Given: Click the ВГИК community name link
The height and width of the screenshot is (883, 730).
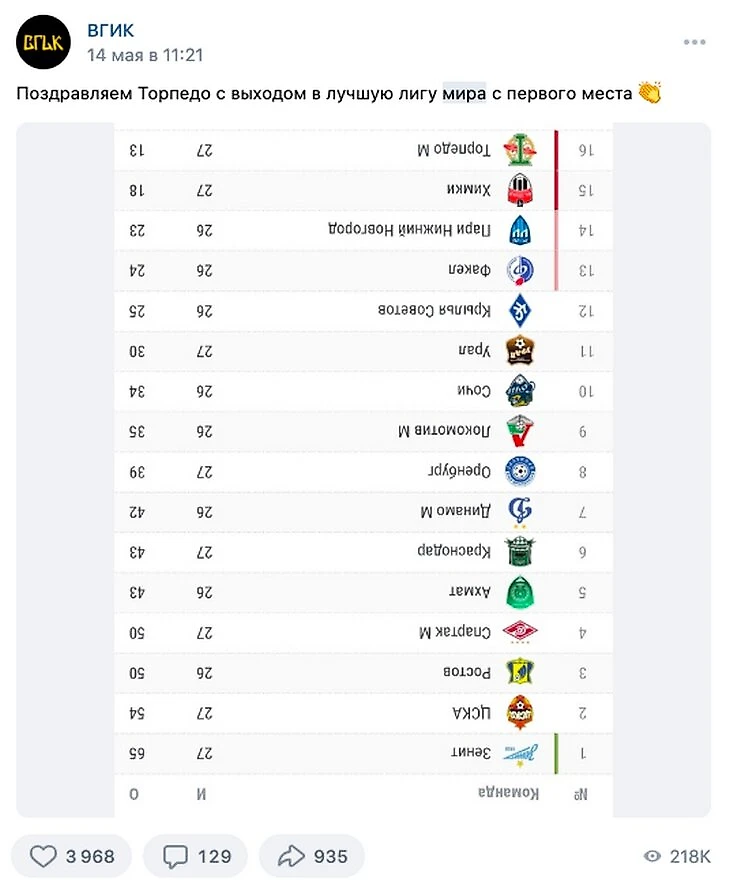Looking at the screenshot, I should click(110, 30).
